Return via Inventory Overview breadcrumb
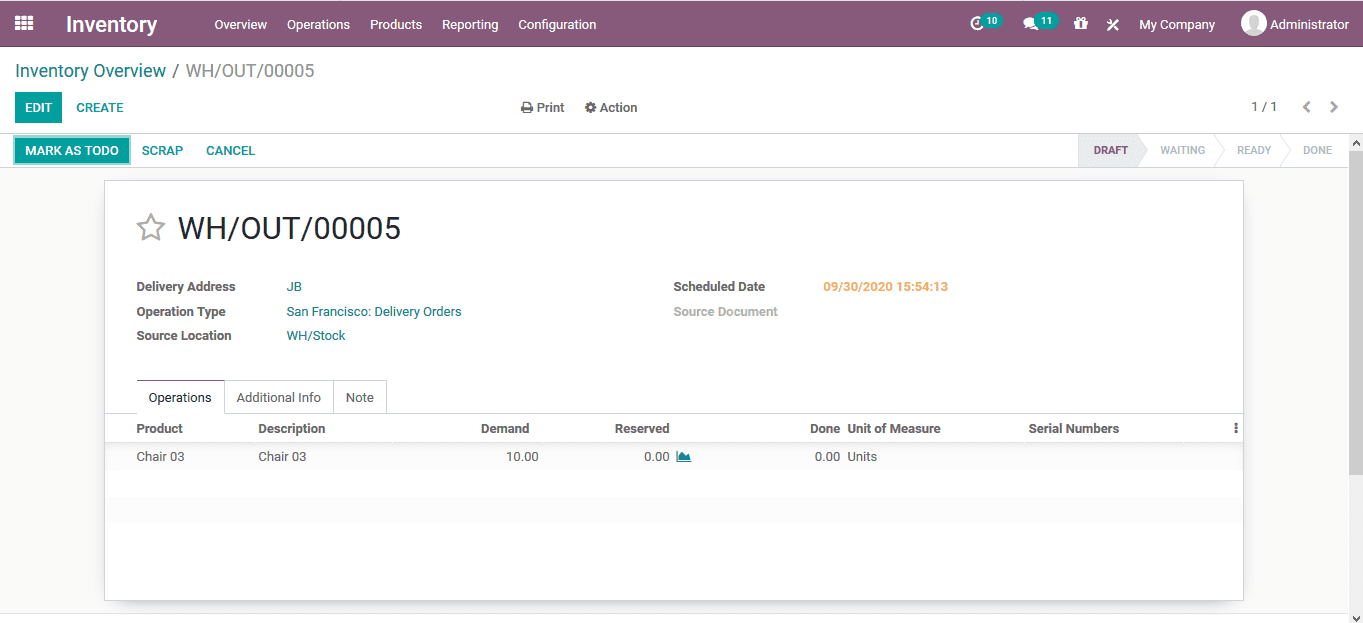Image resolution: width=1363 pixels, height=623 pixels. pos(90,70)
